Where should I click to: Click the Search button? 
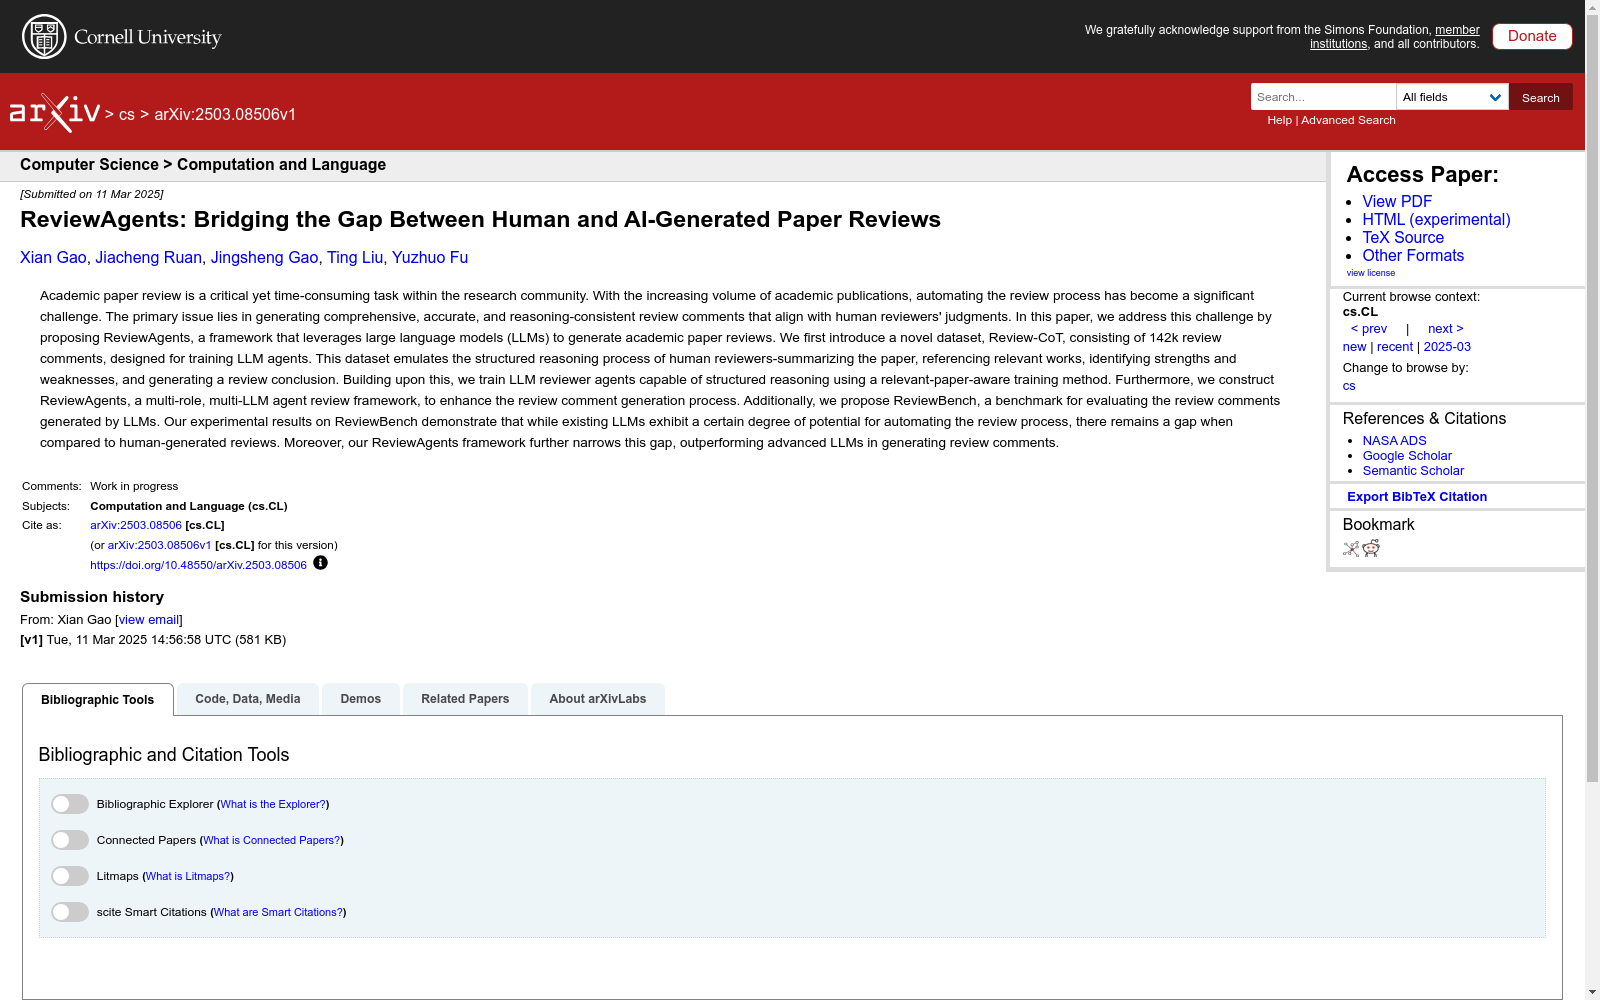click(x=1541, y=97)
